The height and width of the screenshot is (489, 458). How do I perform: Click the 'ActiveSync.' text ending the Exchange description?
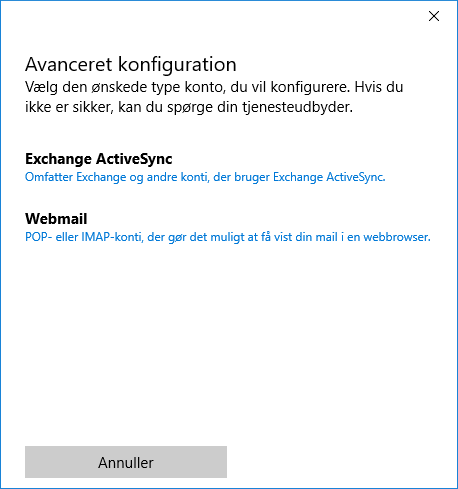356,177
